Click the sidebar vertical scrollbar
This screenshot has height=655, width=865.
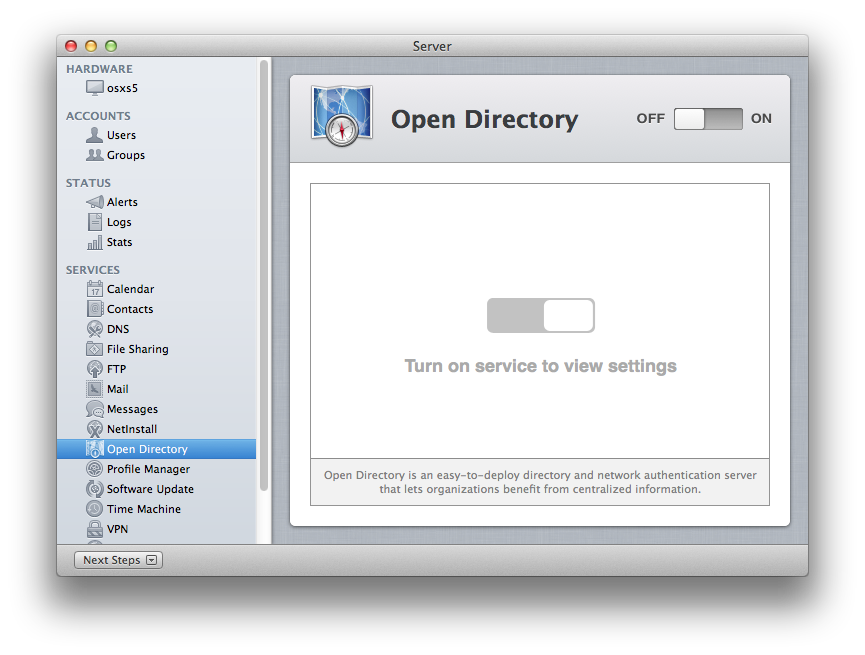(x=264, y=275)
